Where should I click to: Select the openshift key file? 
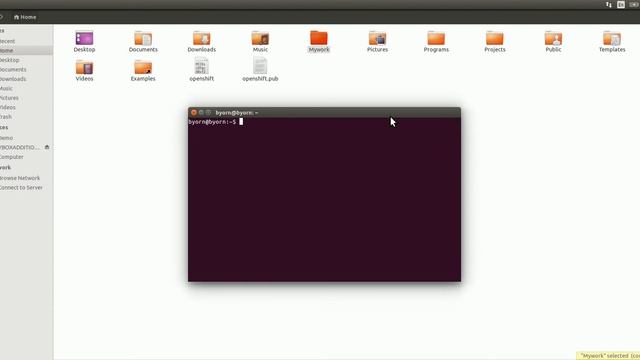tap(202, 67)
